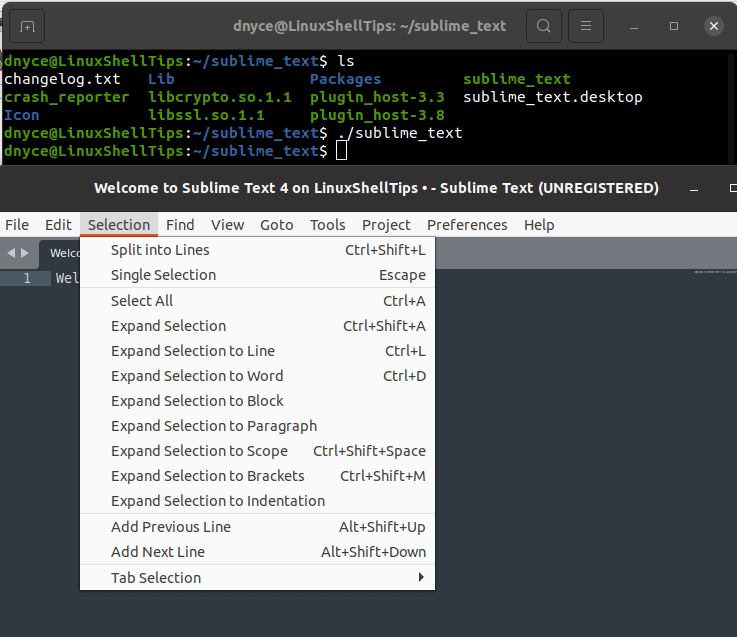Viewport: 737px width, 637px height.
Task: Select the Welcome tab in Sublime Text
Action: (60, 253)
